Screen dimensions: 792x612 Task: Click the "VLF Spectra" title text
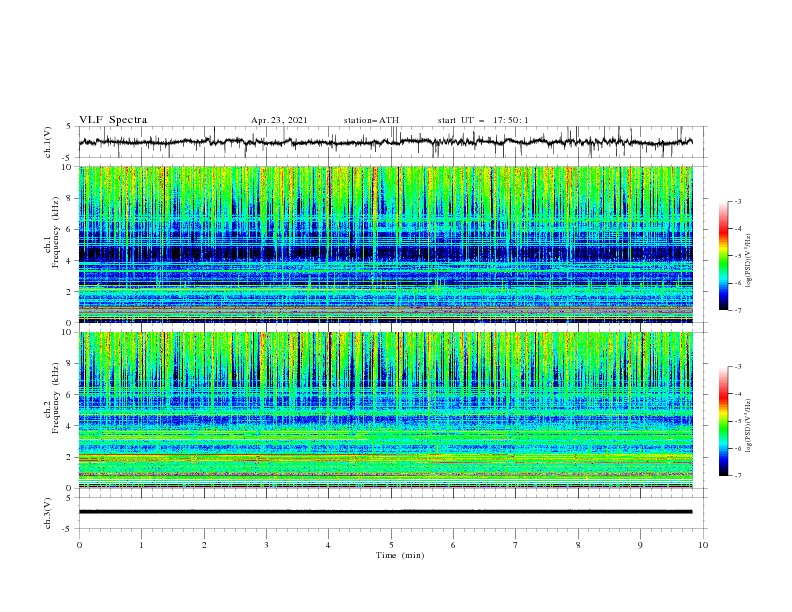(113, 120)
